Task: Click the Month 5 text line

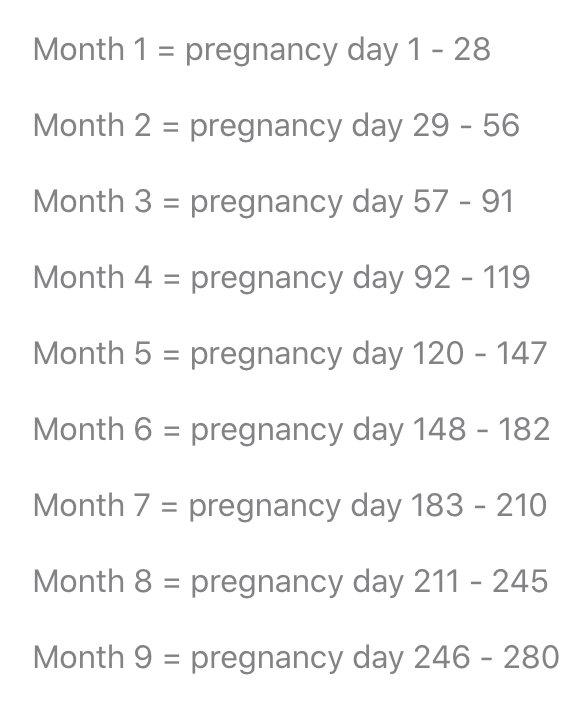Action: point(290,354)
